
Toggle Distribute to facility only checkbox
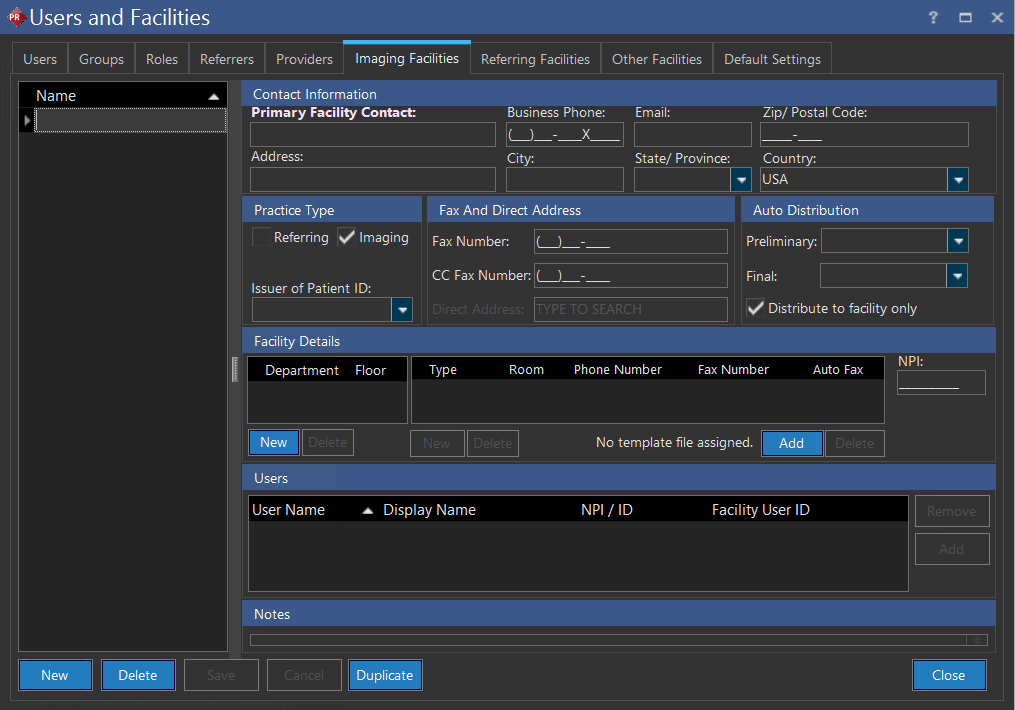(x=756, y=308)
